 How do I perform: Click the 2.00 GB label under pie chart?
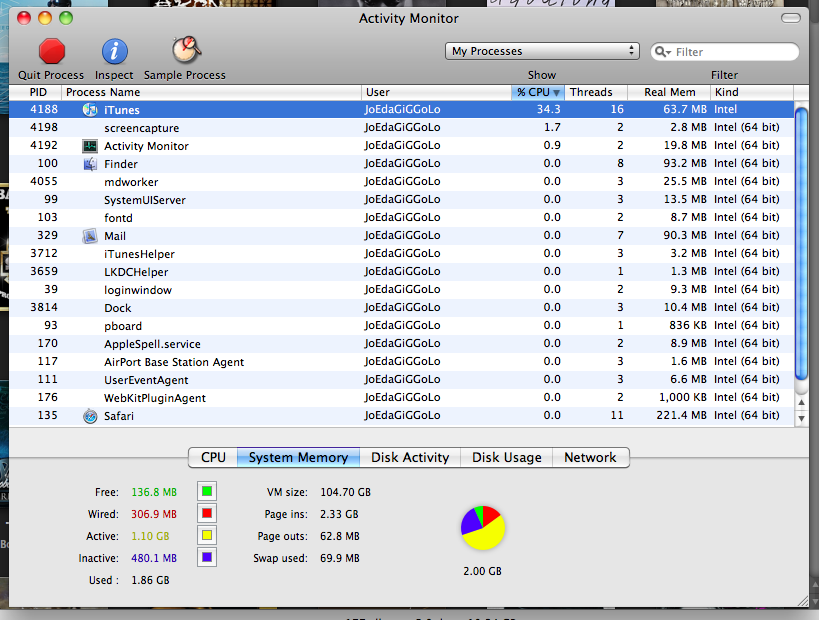point(482,571)
